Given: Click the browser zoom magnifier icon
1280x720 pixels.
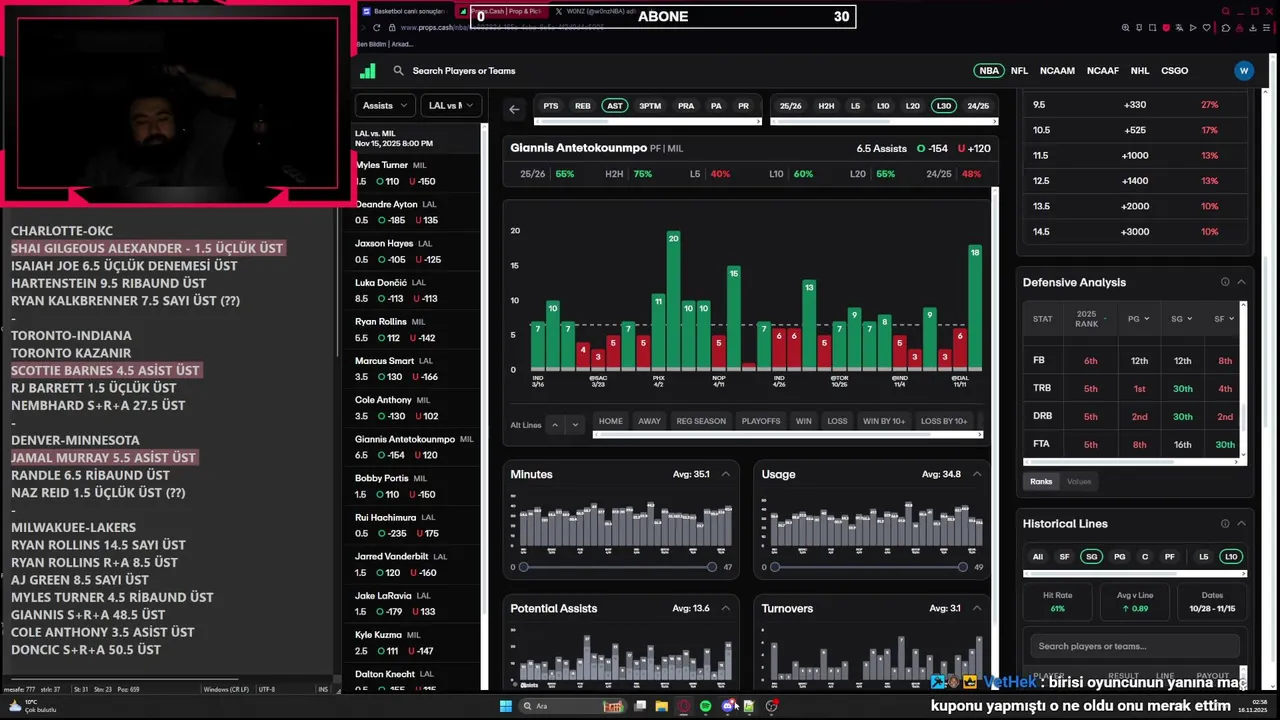Looking at the screenshot, I should pos(1127,28).
